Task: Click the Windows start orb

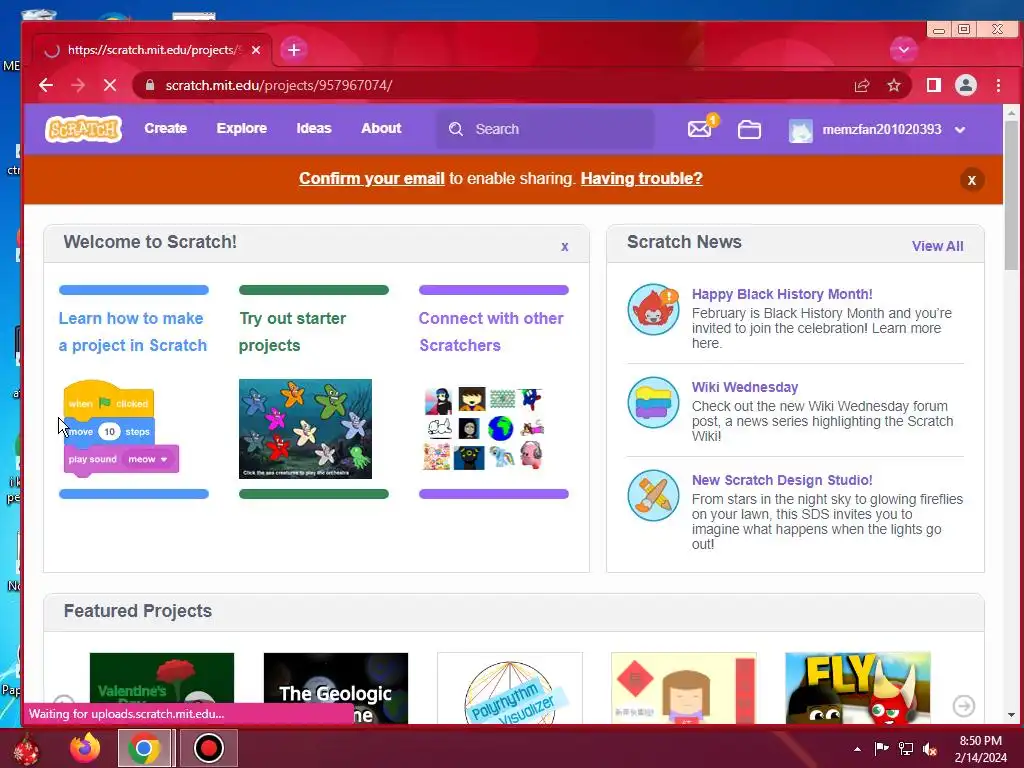Action: click(x=27, y=749)
